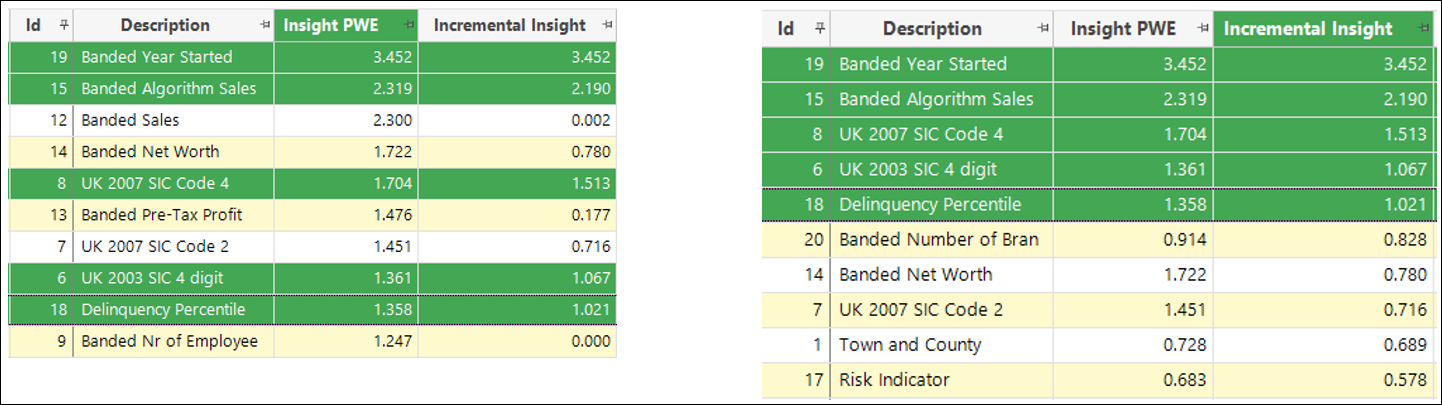Click the 2.300 Insight PWE value
This screenshot has height=405, width=1442.
(x=391, y=120)
